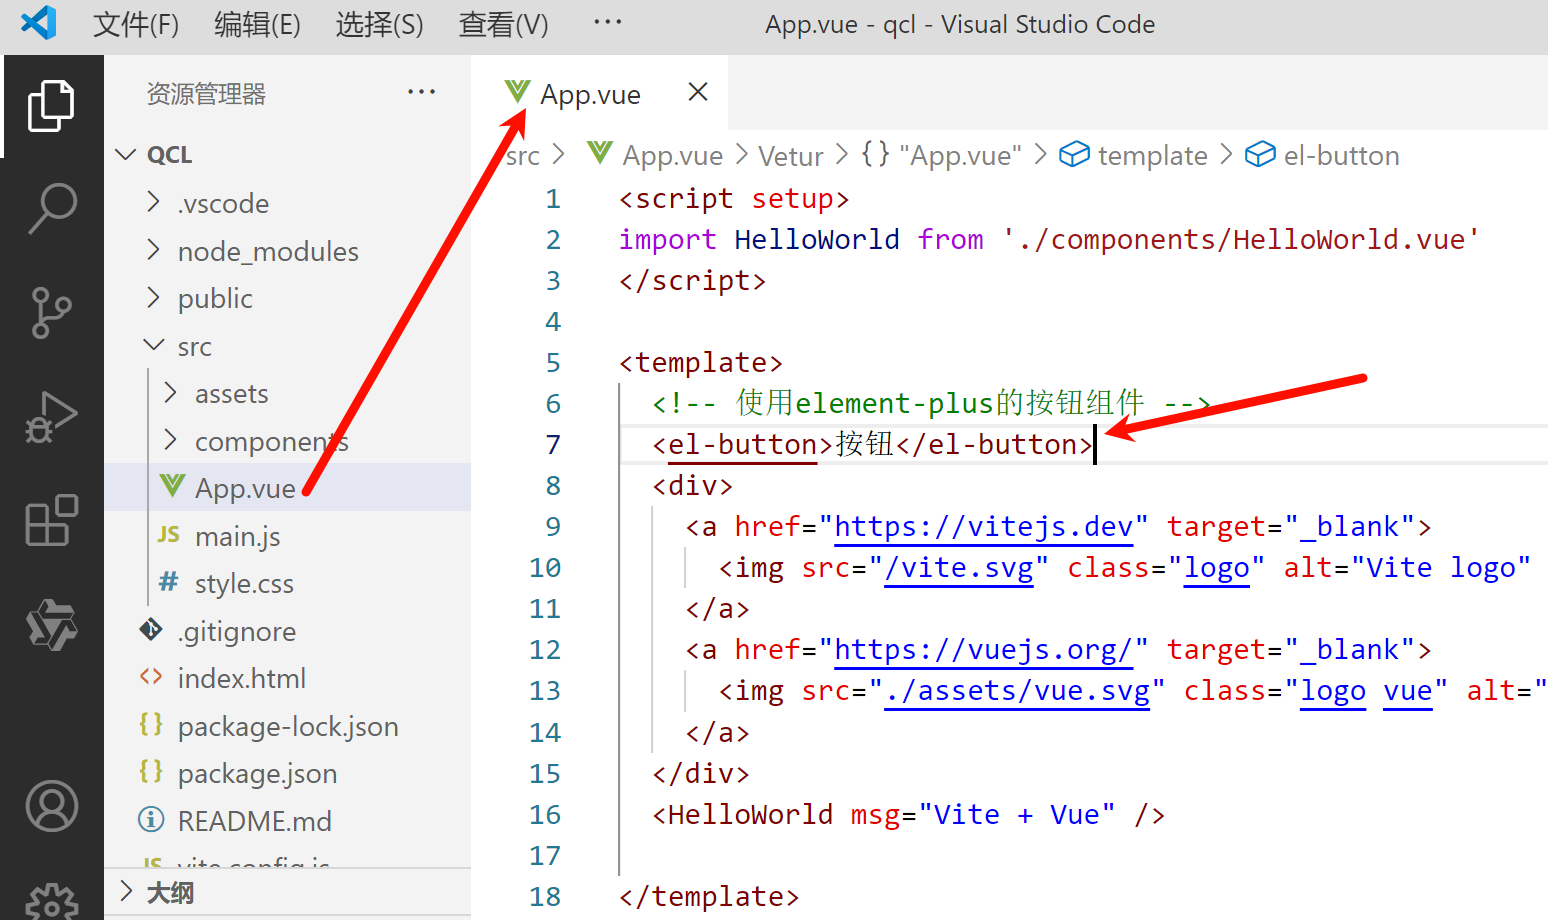Open the Extensions view icon
The image size is (1548, 920).
pyautogui.click(x=51, y=520)
